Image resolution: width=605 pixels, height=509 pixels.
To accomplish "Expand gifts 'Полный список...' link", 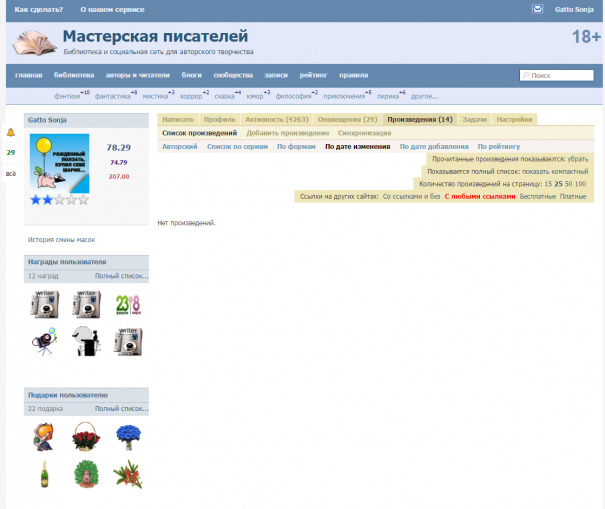I will 121,409.
